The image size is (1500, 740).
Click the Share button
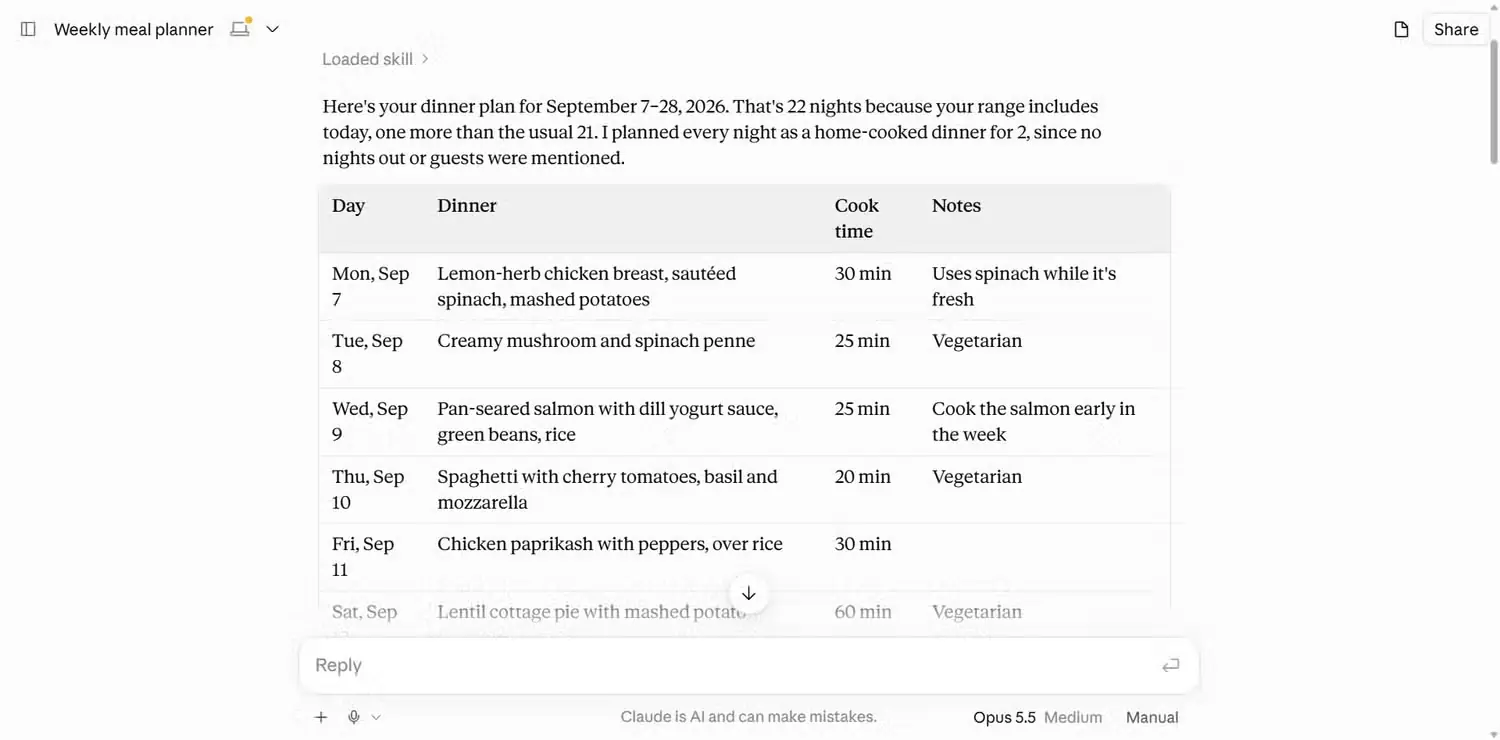1455,29
